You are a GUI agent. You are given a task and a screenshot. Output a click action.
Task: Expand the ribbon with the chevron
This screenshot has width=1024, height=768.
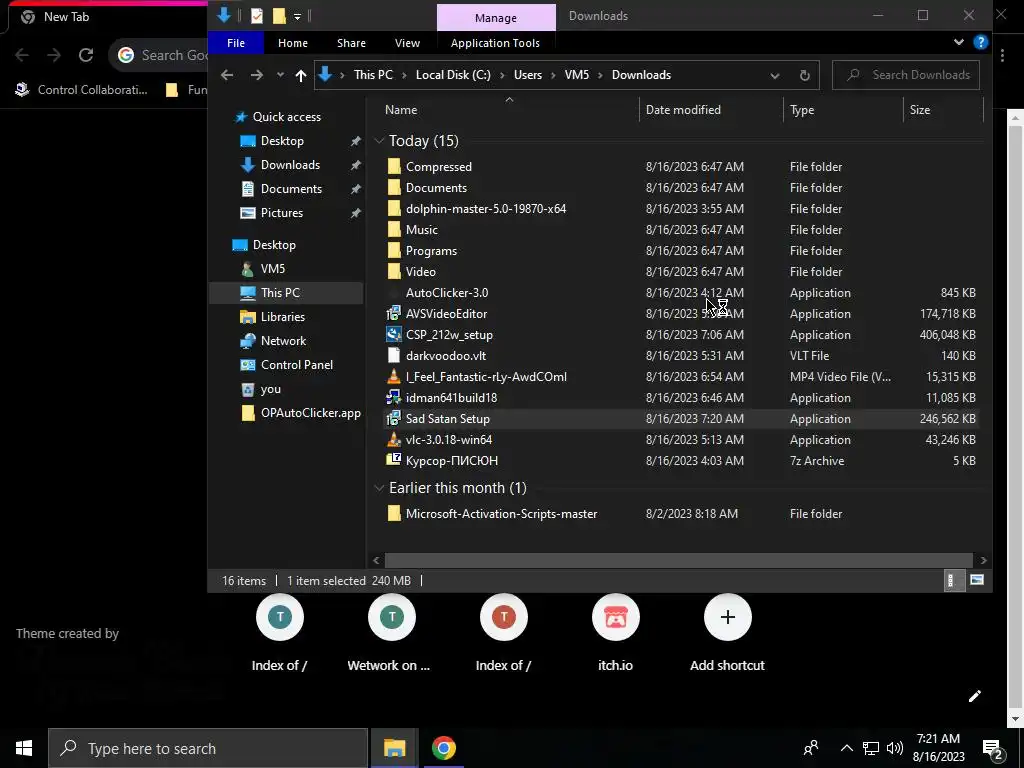tap(958, 42)
